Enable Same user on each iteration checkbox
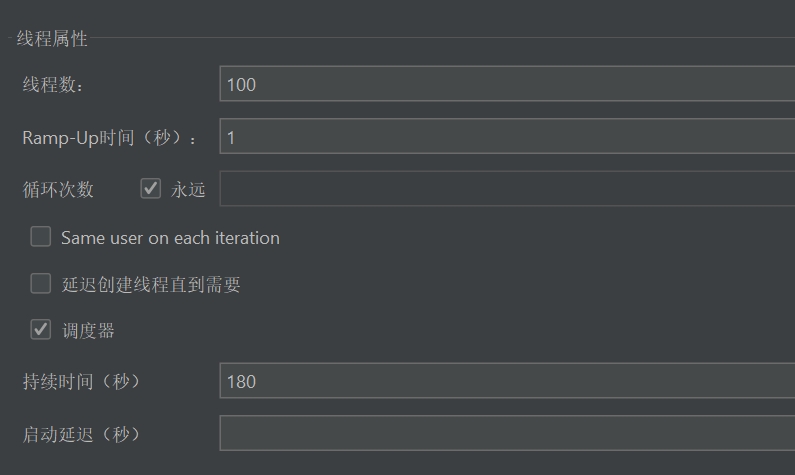795x475 pixels. coord(41,237)
